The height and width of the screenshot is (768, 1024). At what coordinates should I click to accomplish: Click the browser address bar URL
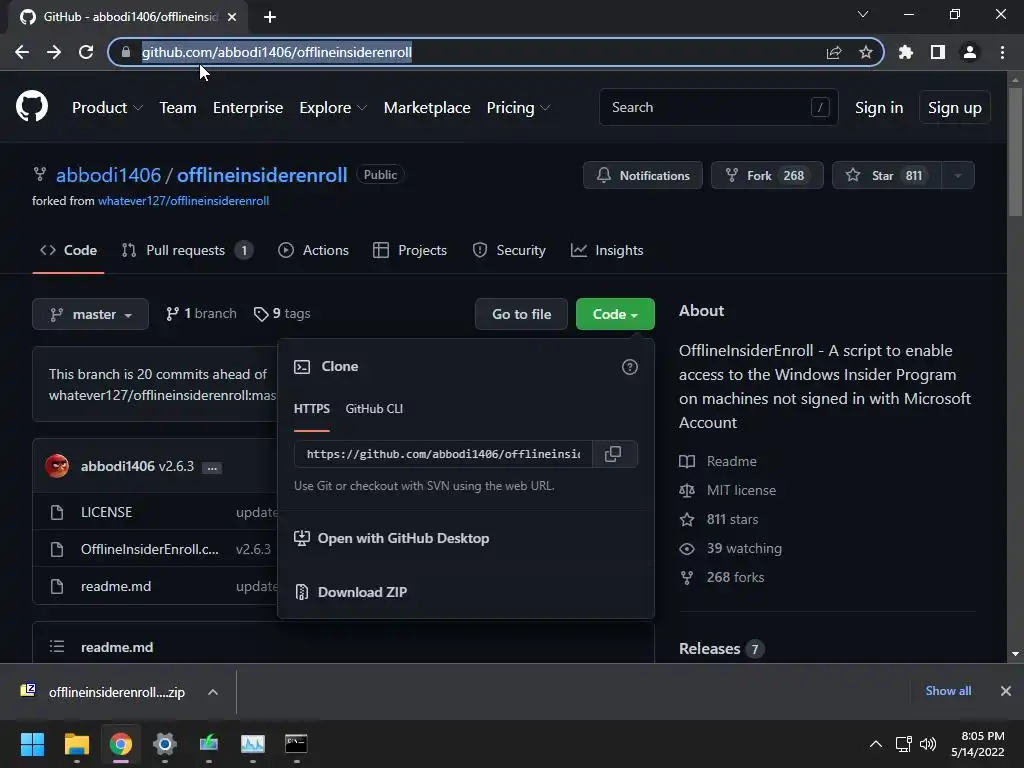coord(276,52)
